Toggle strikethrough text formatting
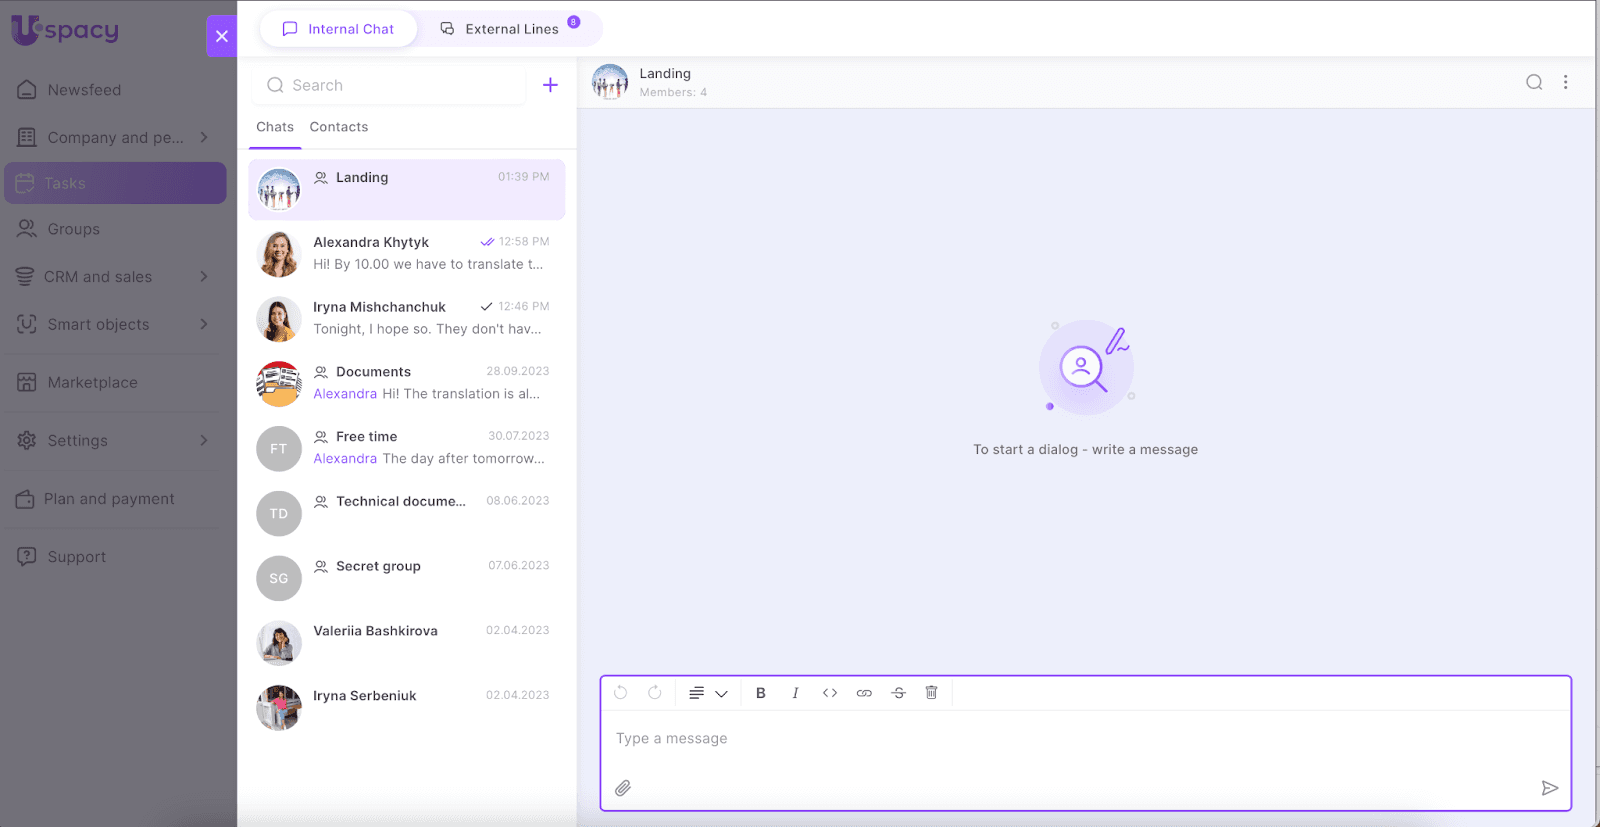Image resolution: width=1600 pixels, height=827 pixels. (898, 693)
